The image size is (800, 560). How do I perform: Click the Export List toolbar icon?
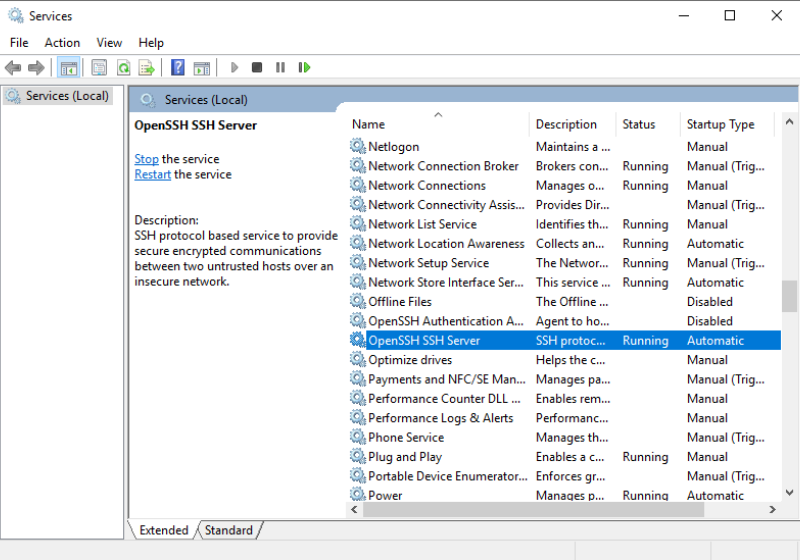tap(146, 67)
